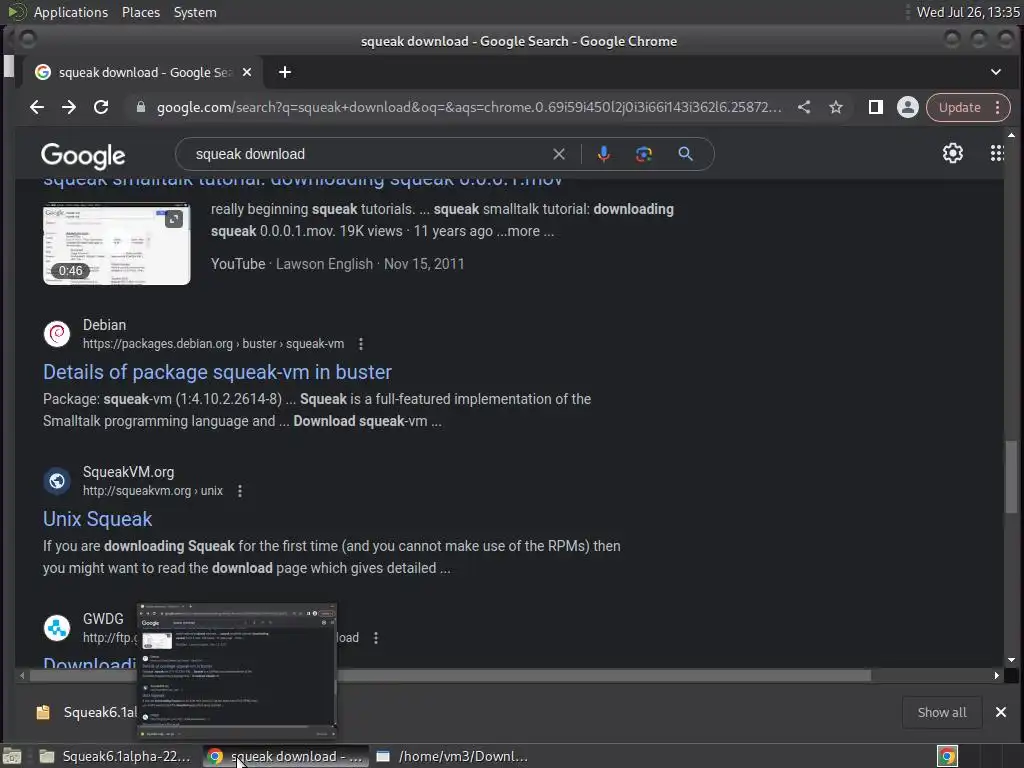1024x768 pixels.
Task: Click the packages.debian.org URL breadcrumb
Action: [213, 344]
